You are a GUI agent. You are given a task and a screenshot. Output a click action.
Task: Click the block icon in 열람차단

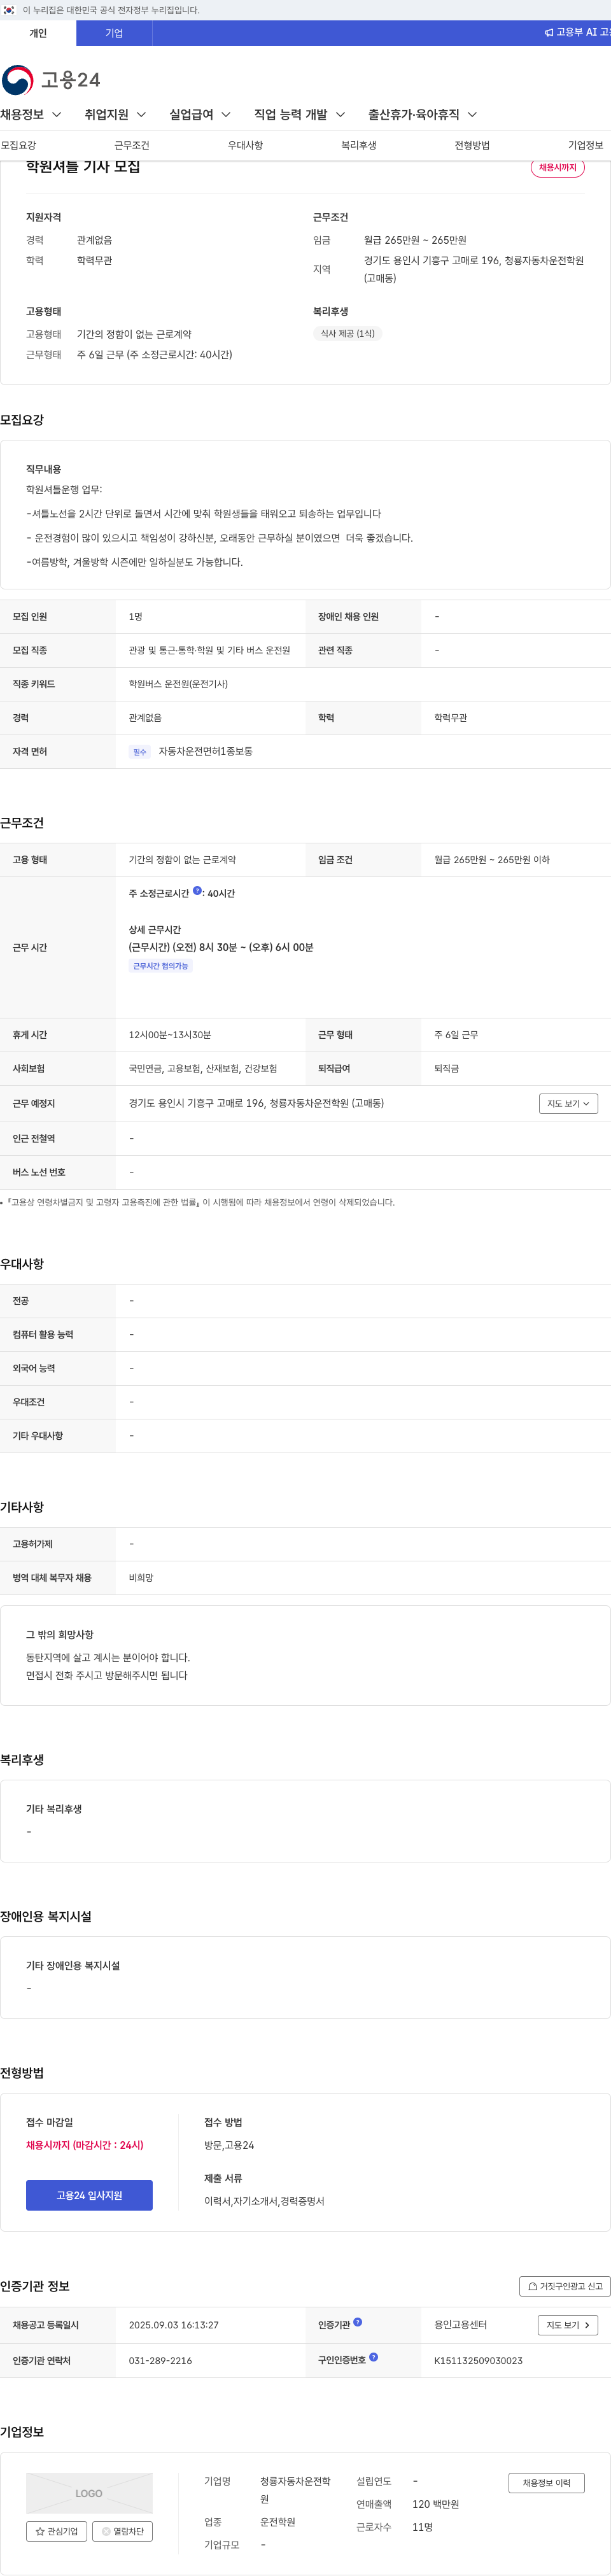click(106, 2532)
